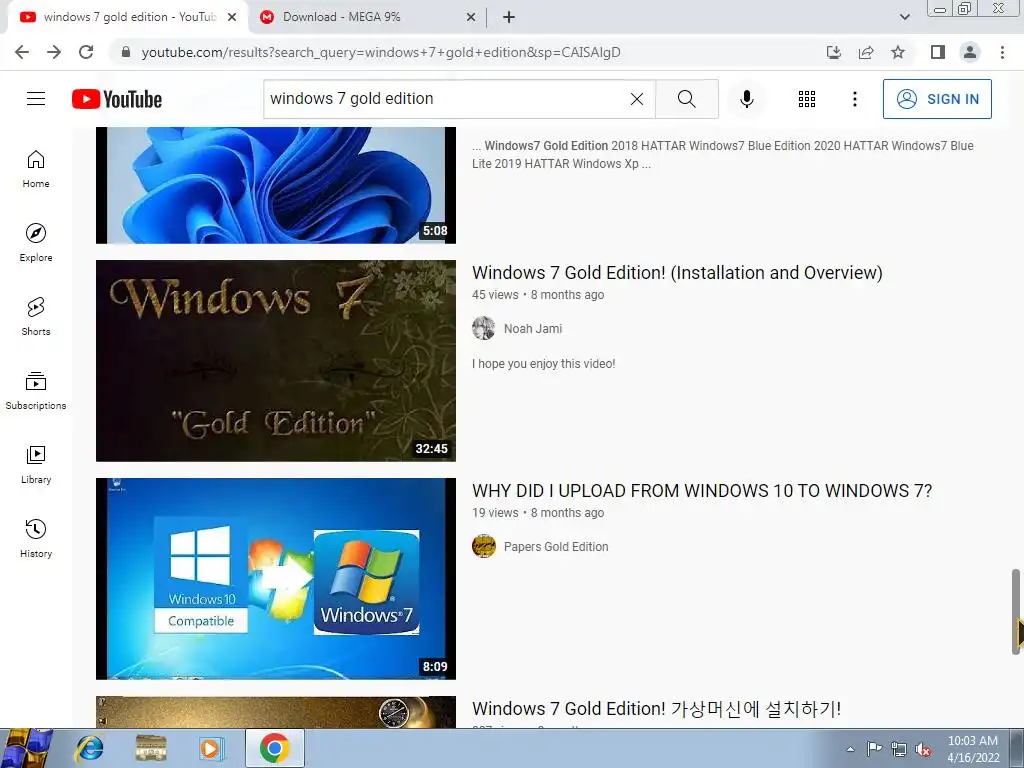1024x768 pixels.
Task: Click the Chrome taskbar icon
Action: (274, 748)
